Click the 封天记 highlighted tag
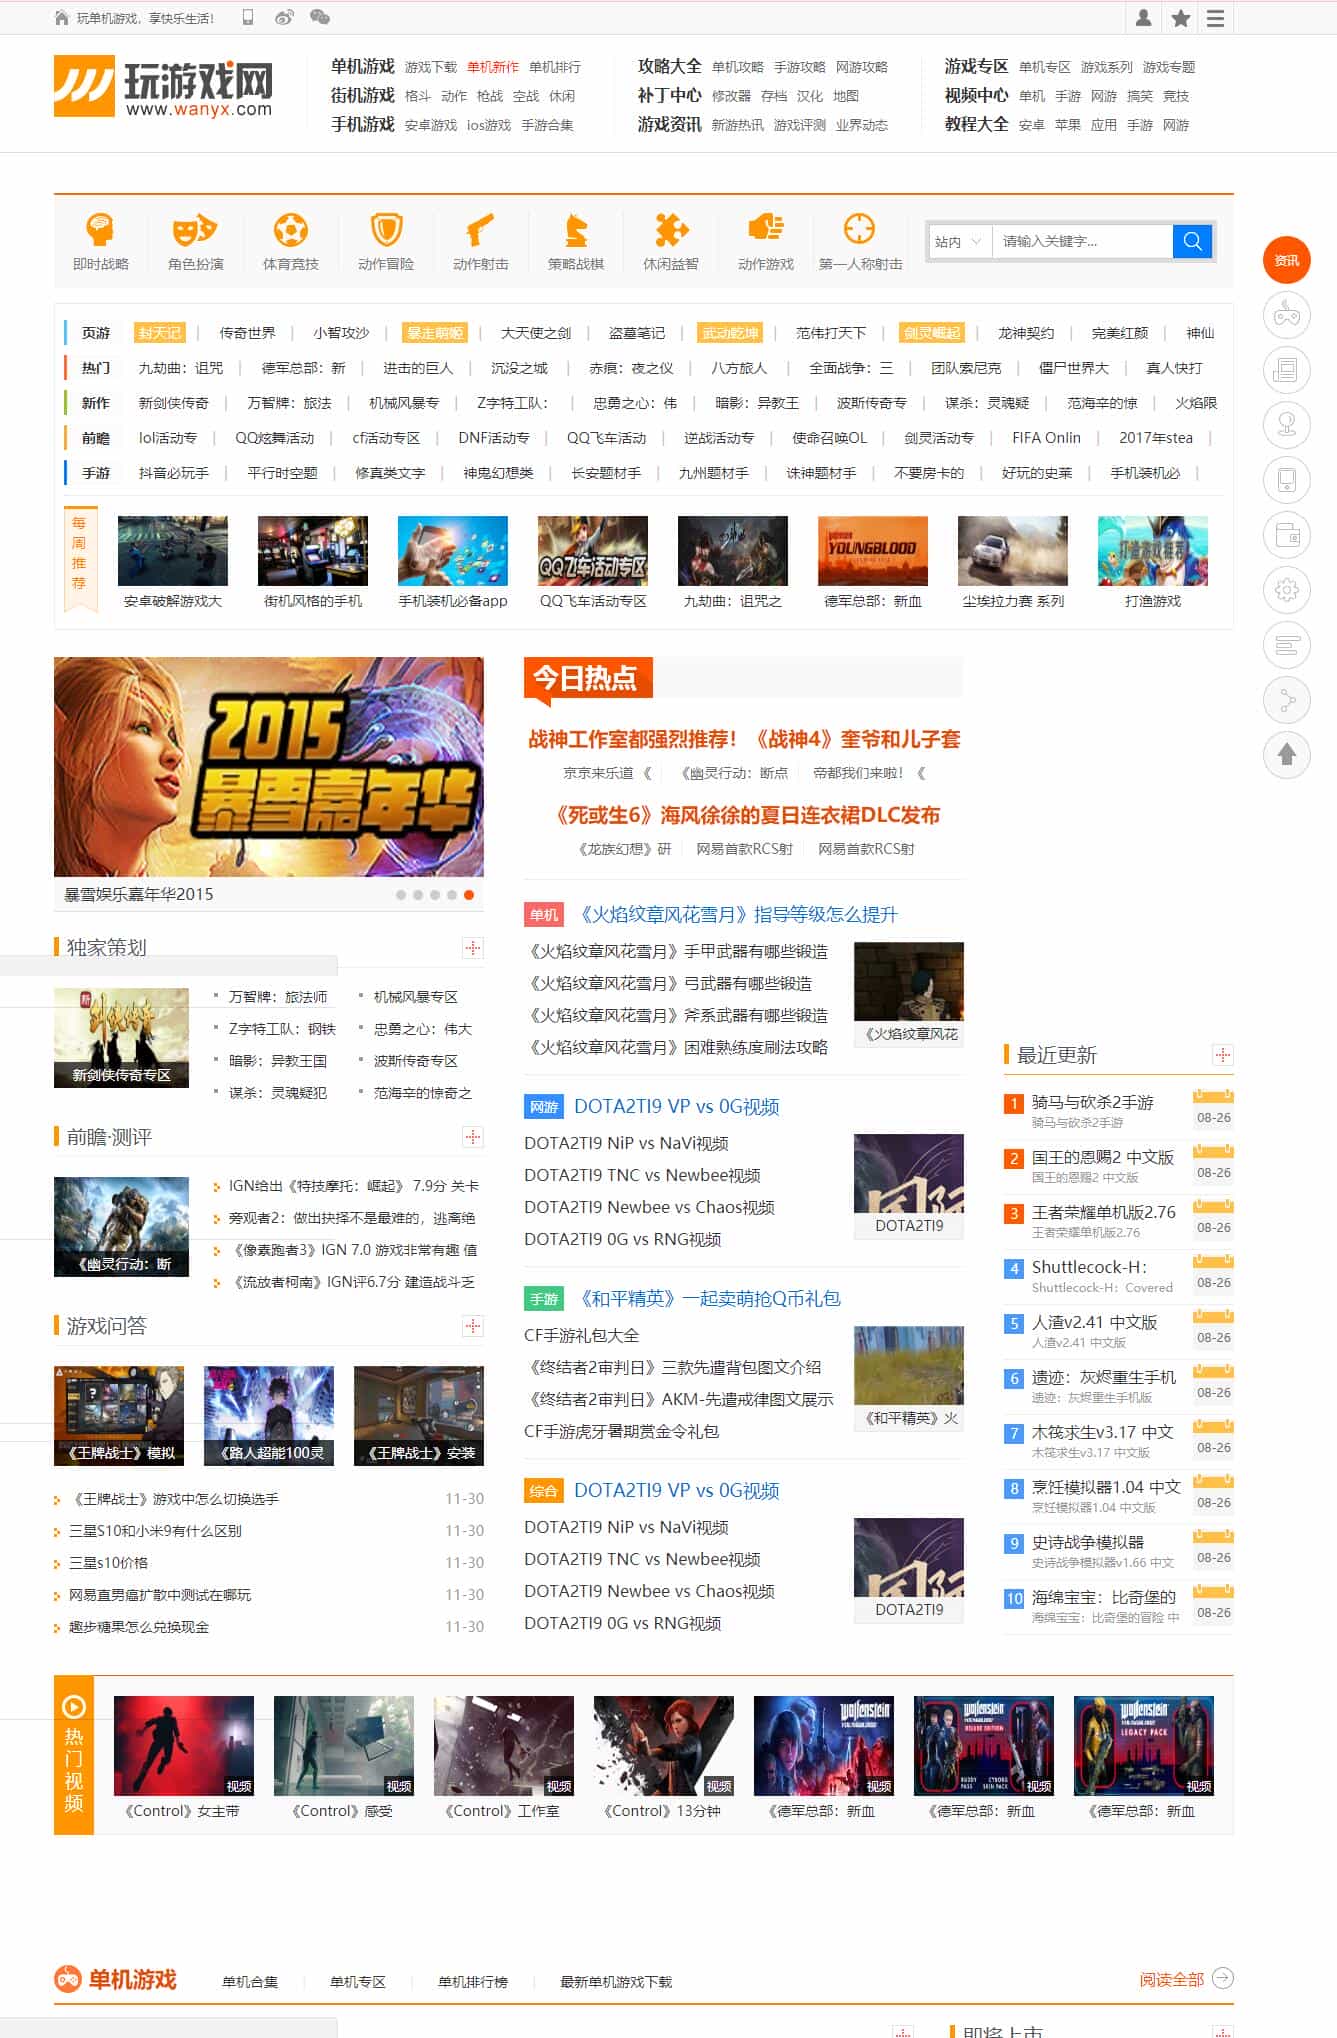1337x2038 pixels. point(160,333)
